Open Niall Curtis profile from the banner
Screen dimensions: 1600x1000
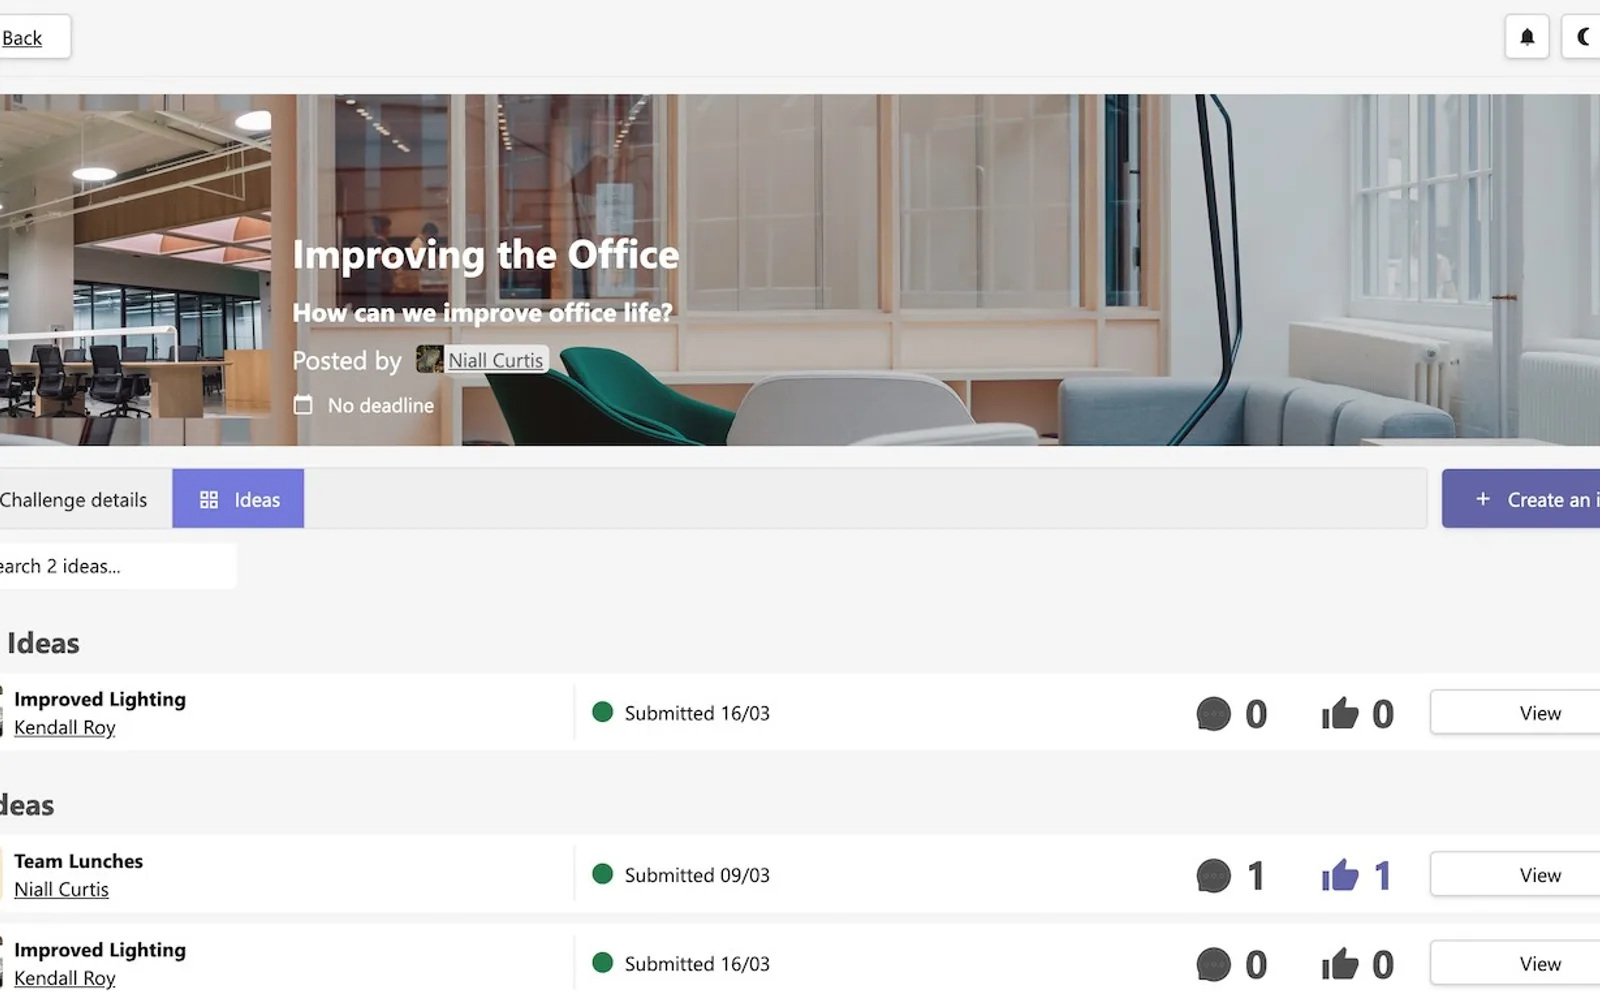[495, 360]
